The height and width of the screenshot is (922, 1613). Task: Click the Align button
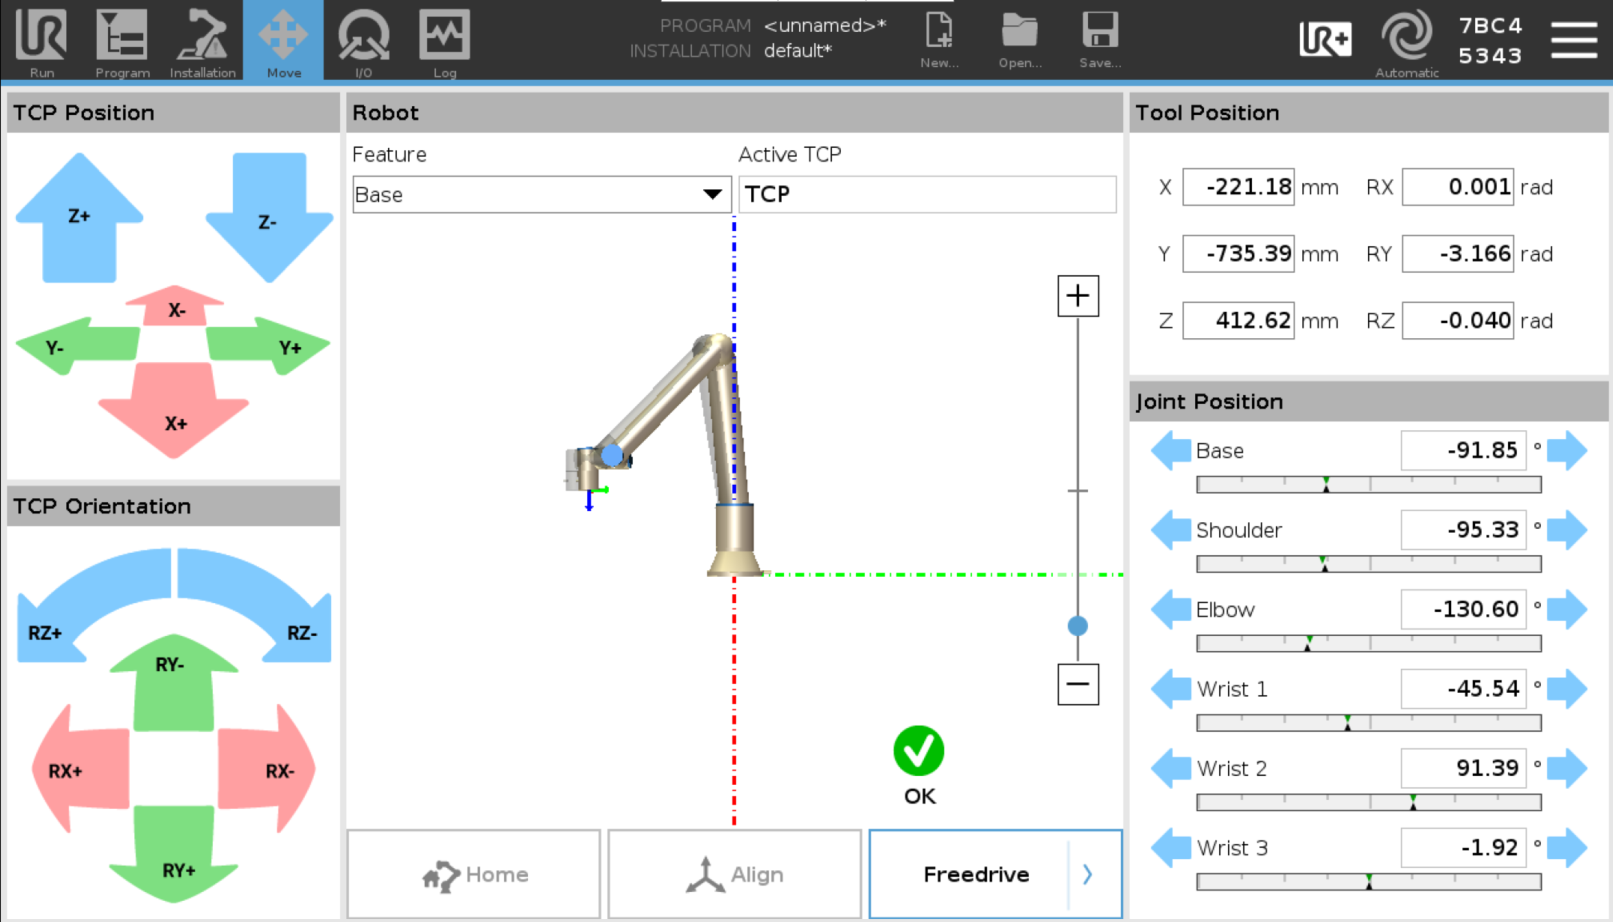point(733,873)
